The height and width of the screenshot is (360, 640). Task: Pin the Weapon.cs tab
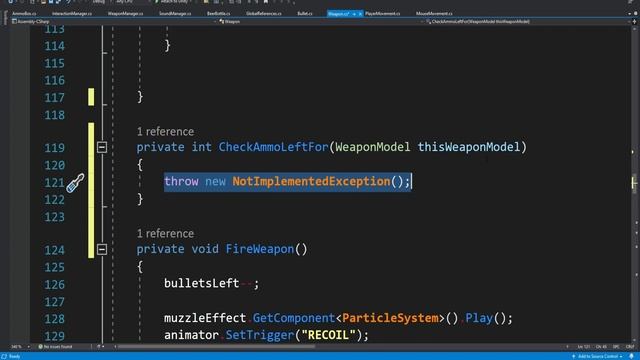(x=354, y=14)
